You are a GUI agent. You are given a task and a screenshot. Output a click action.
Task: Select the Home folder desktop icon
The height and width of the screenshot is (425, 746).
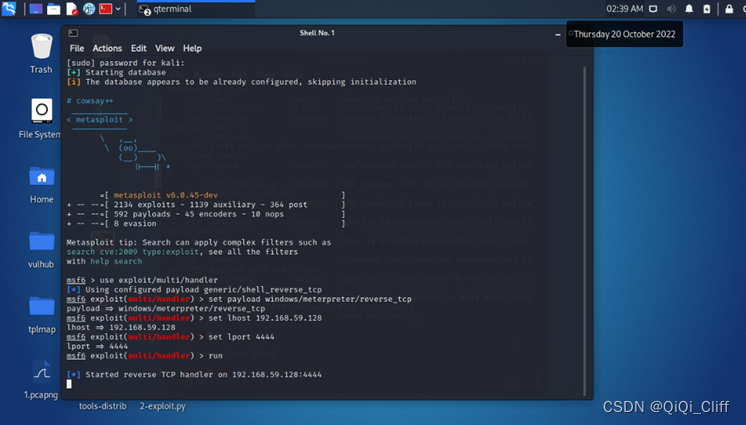[x=41, y=185]
